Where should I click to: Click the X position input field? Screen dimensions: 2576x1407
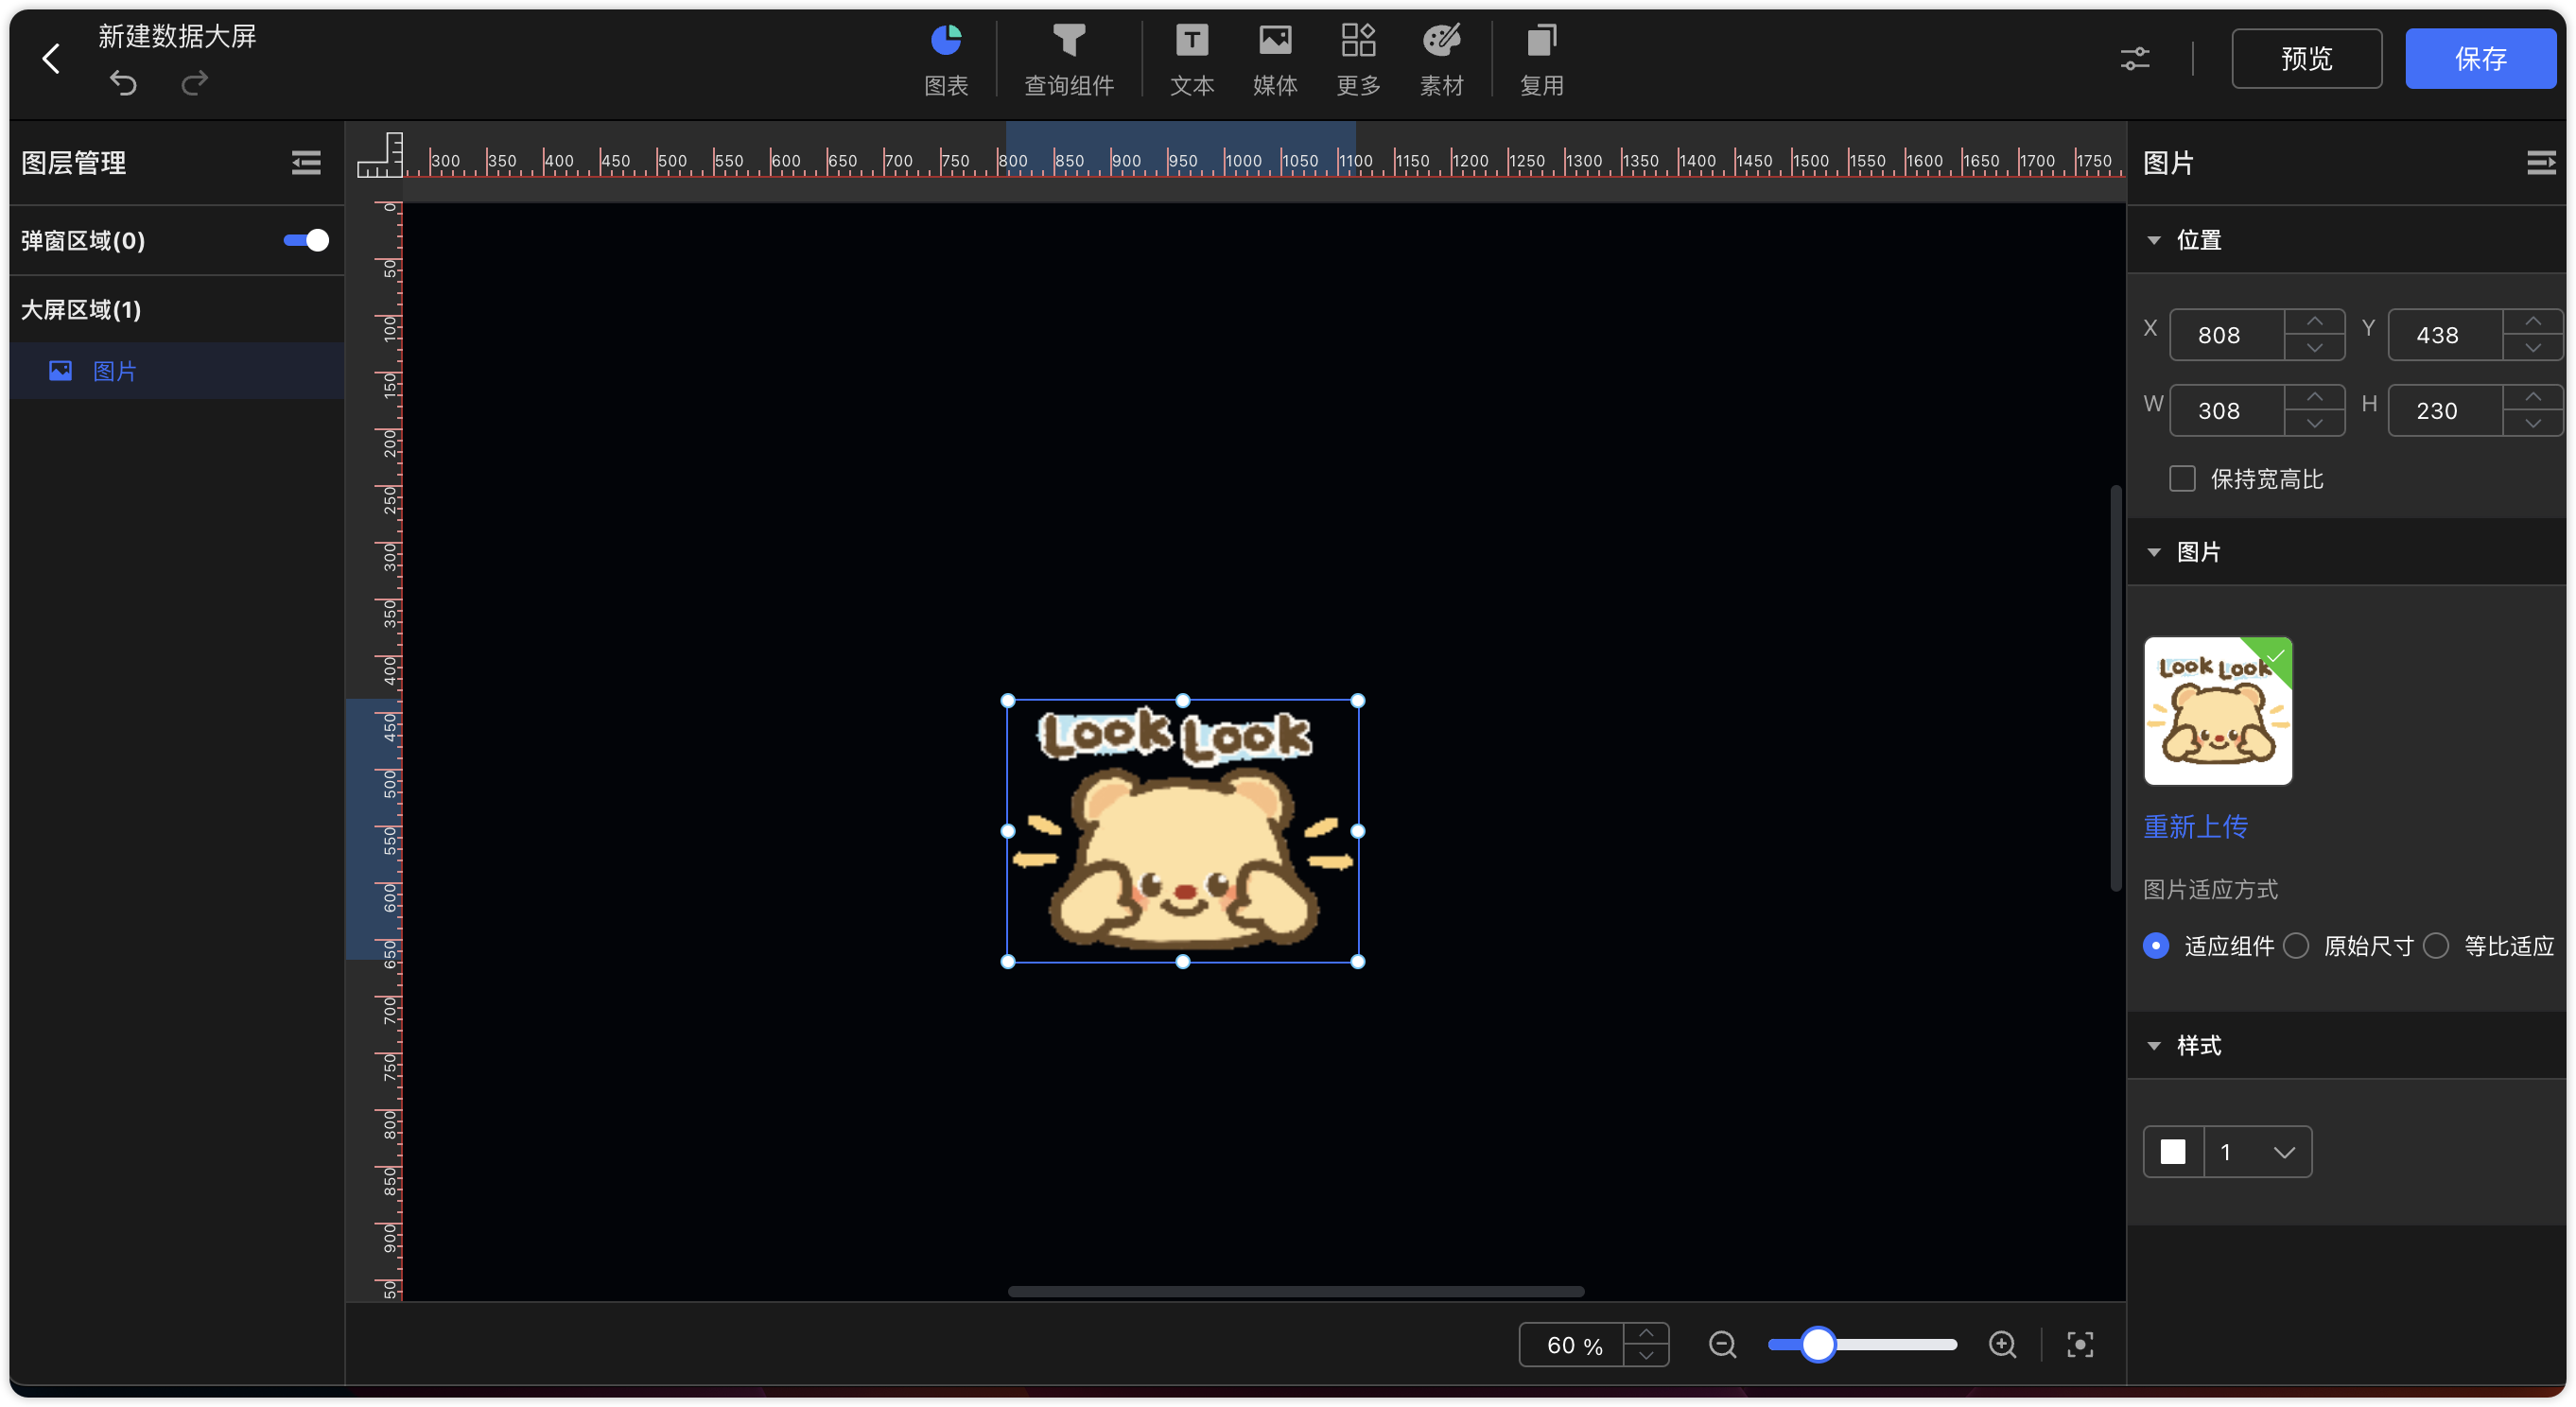(x=2227, y=335)
